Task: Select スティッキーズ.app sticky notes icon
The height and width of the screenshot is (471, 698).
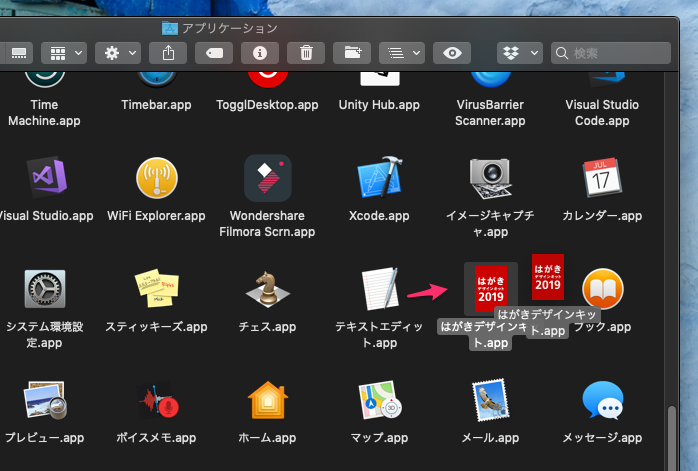Action: 157,288
